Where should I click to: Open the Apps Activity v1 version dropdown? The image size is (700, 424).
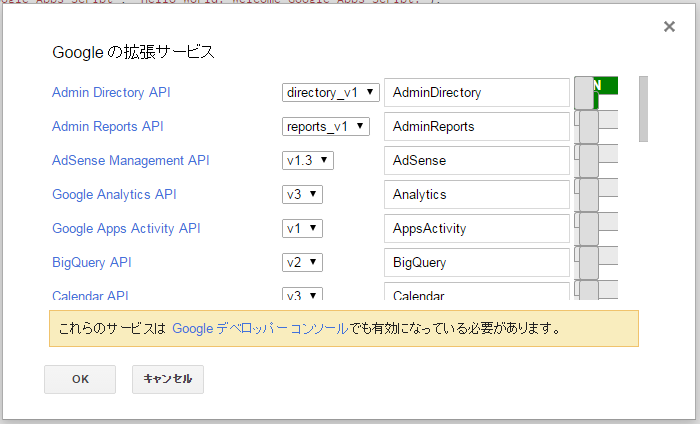302,228
